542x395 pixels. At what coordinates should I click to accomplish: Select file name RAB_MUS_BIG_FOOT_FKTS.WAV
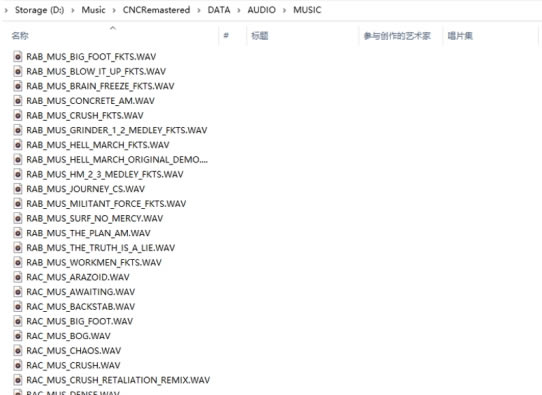[x=91, y=57]
